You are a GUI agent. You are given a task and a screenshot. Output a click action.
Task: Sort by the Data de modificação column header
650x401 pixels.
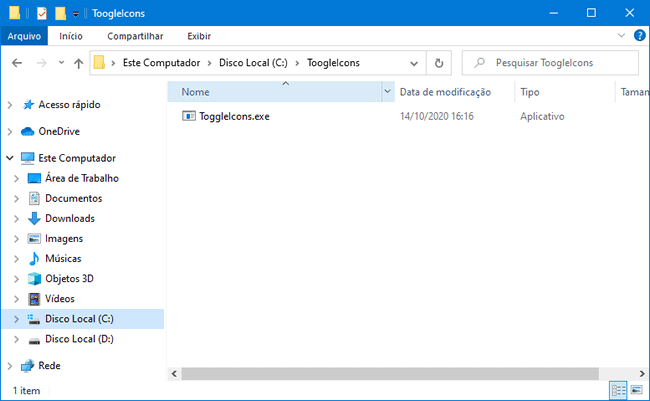pos(445,92)
